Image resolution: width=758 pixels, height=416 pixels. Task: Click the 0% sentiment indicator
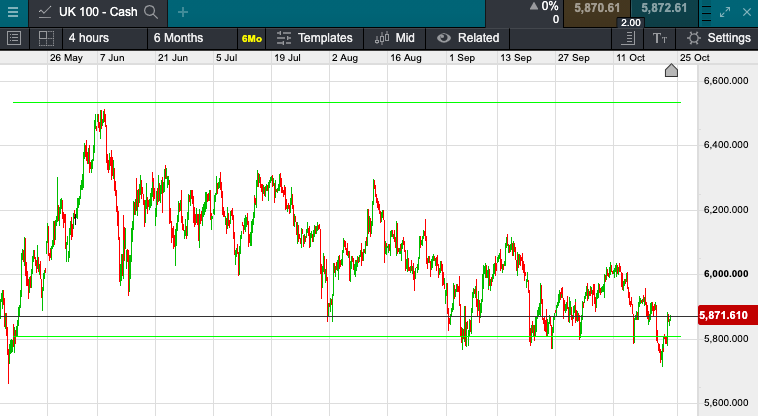tap(545, 7)
